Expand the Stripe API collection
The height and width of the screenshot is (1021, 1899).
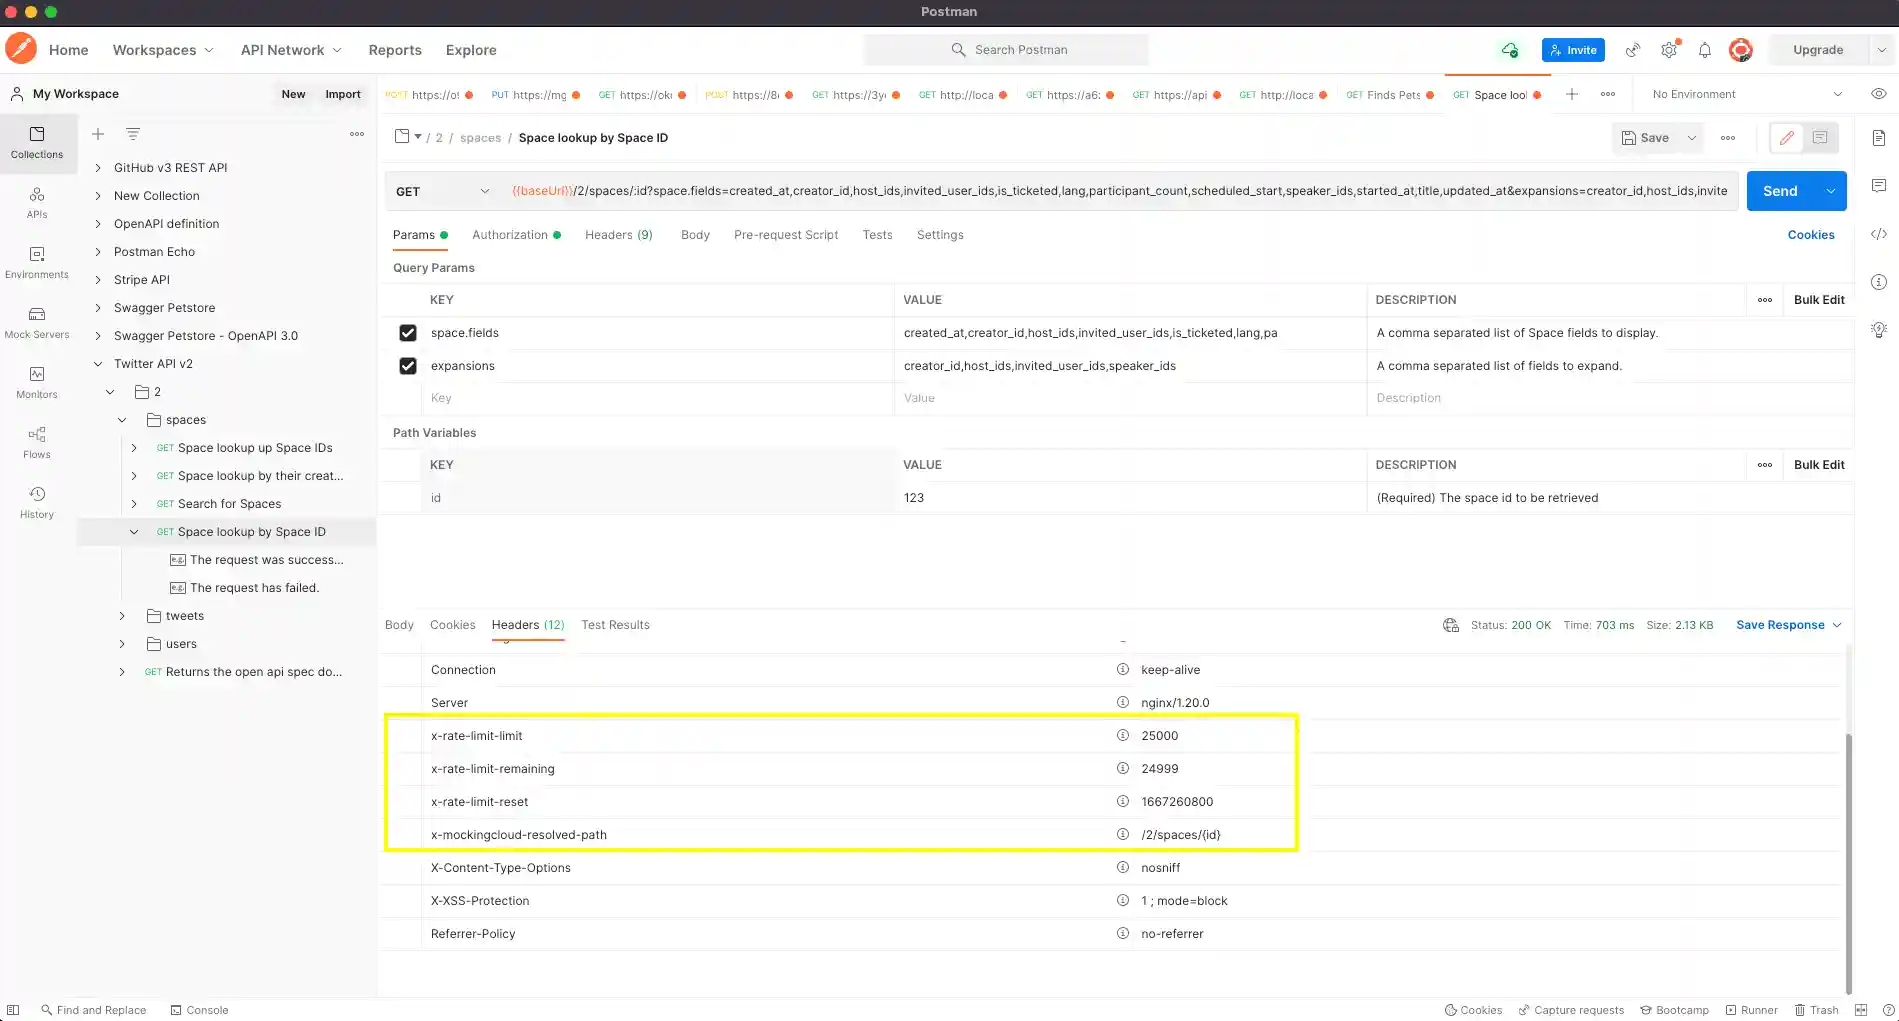[98, 280]
